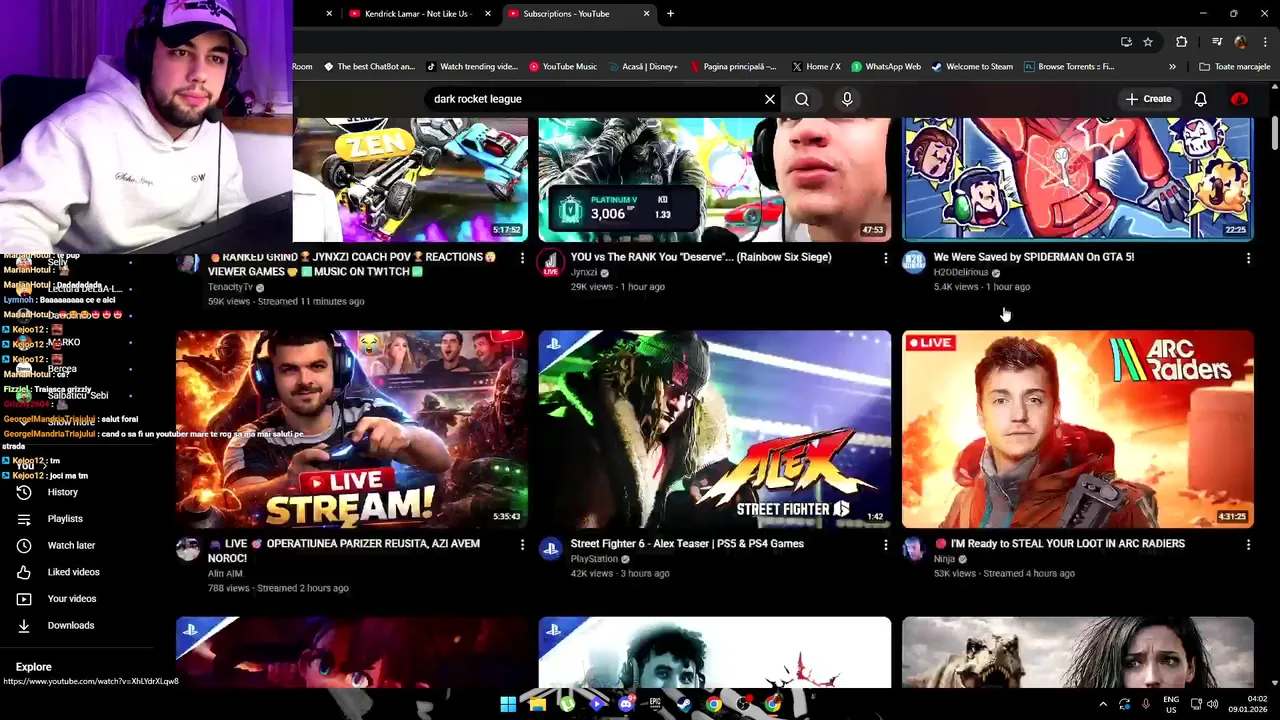This screenshot has height=720, width=1280.
Task: Expand the hidden bookmarks overflow chevron
Action: click(1172, 67)
